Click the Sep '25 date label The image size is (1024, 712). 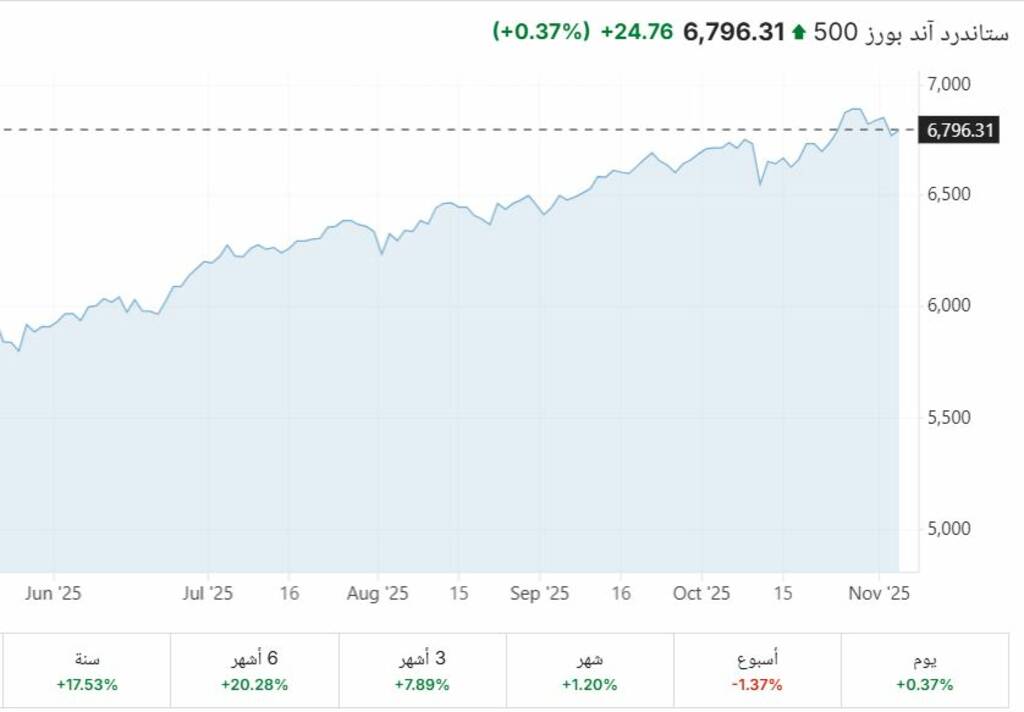pyautogui.click(x=539, y=593)
